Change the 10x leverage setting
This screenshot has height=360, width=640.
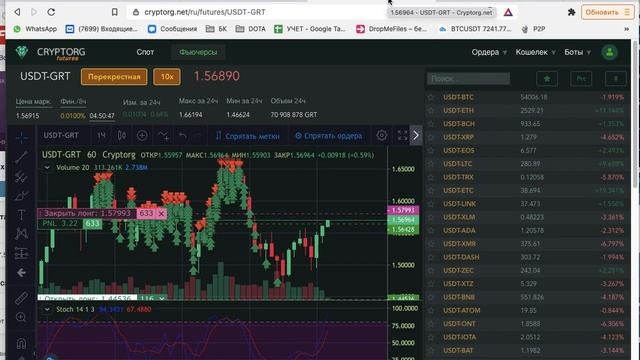click(167, 77)
